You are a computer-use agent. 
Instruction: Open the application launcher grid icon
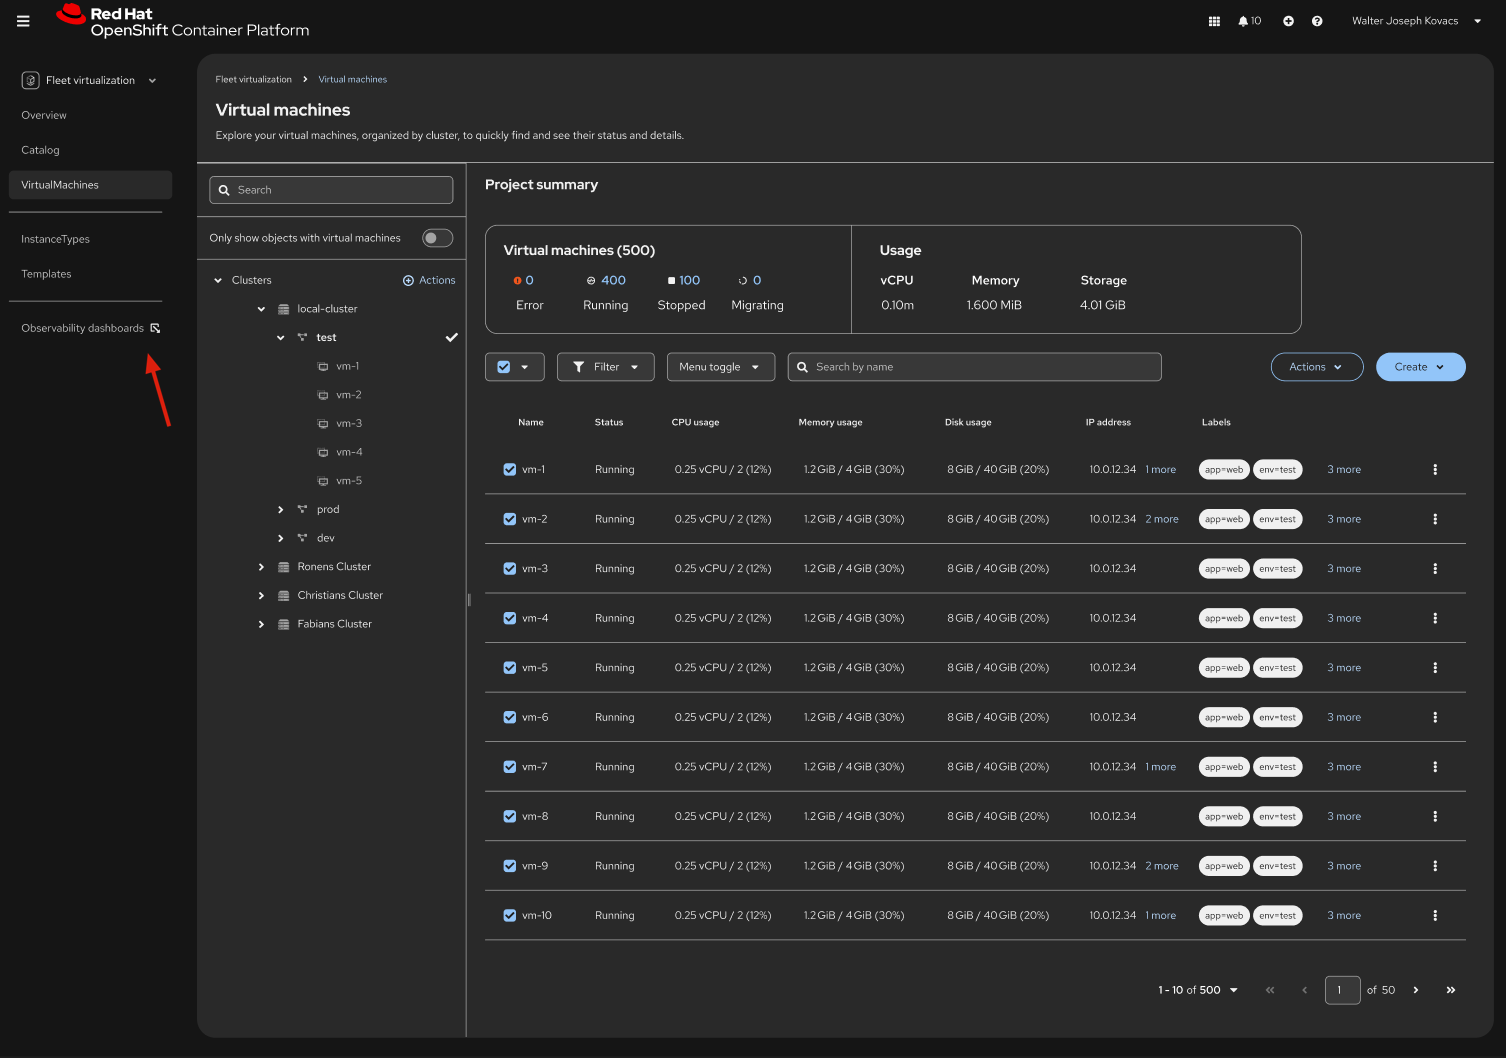1214,21
